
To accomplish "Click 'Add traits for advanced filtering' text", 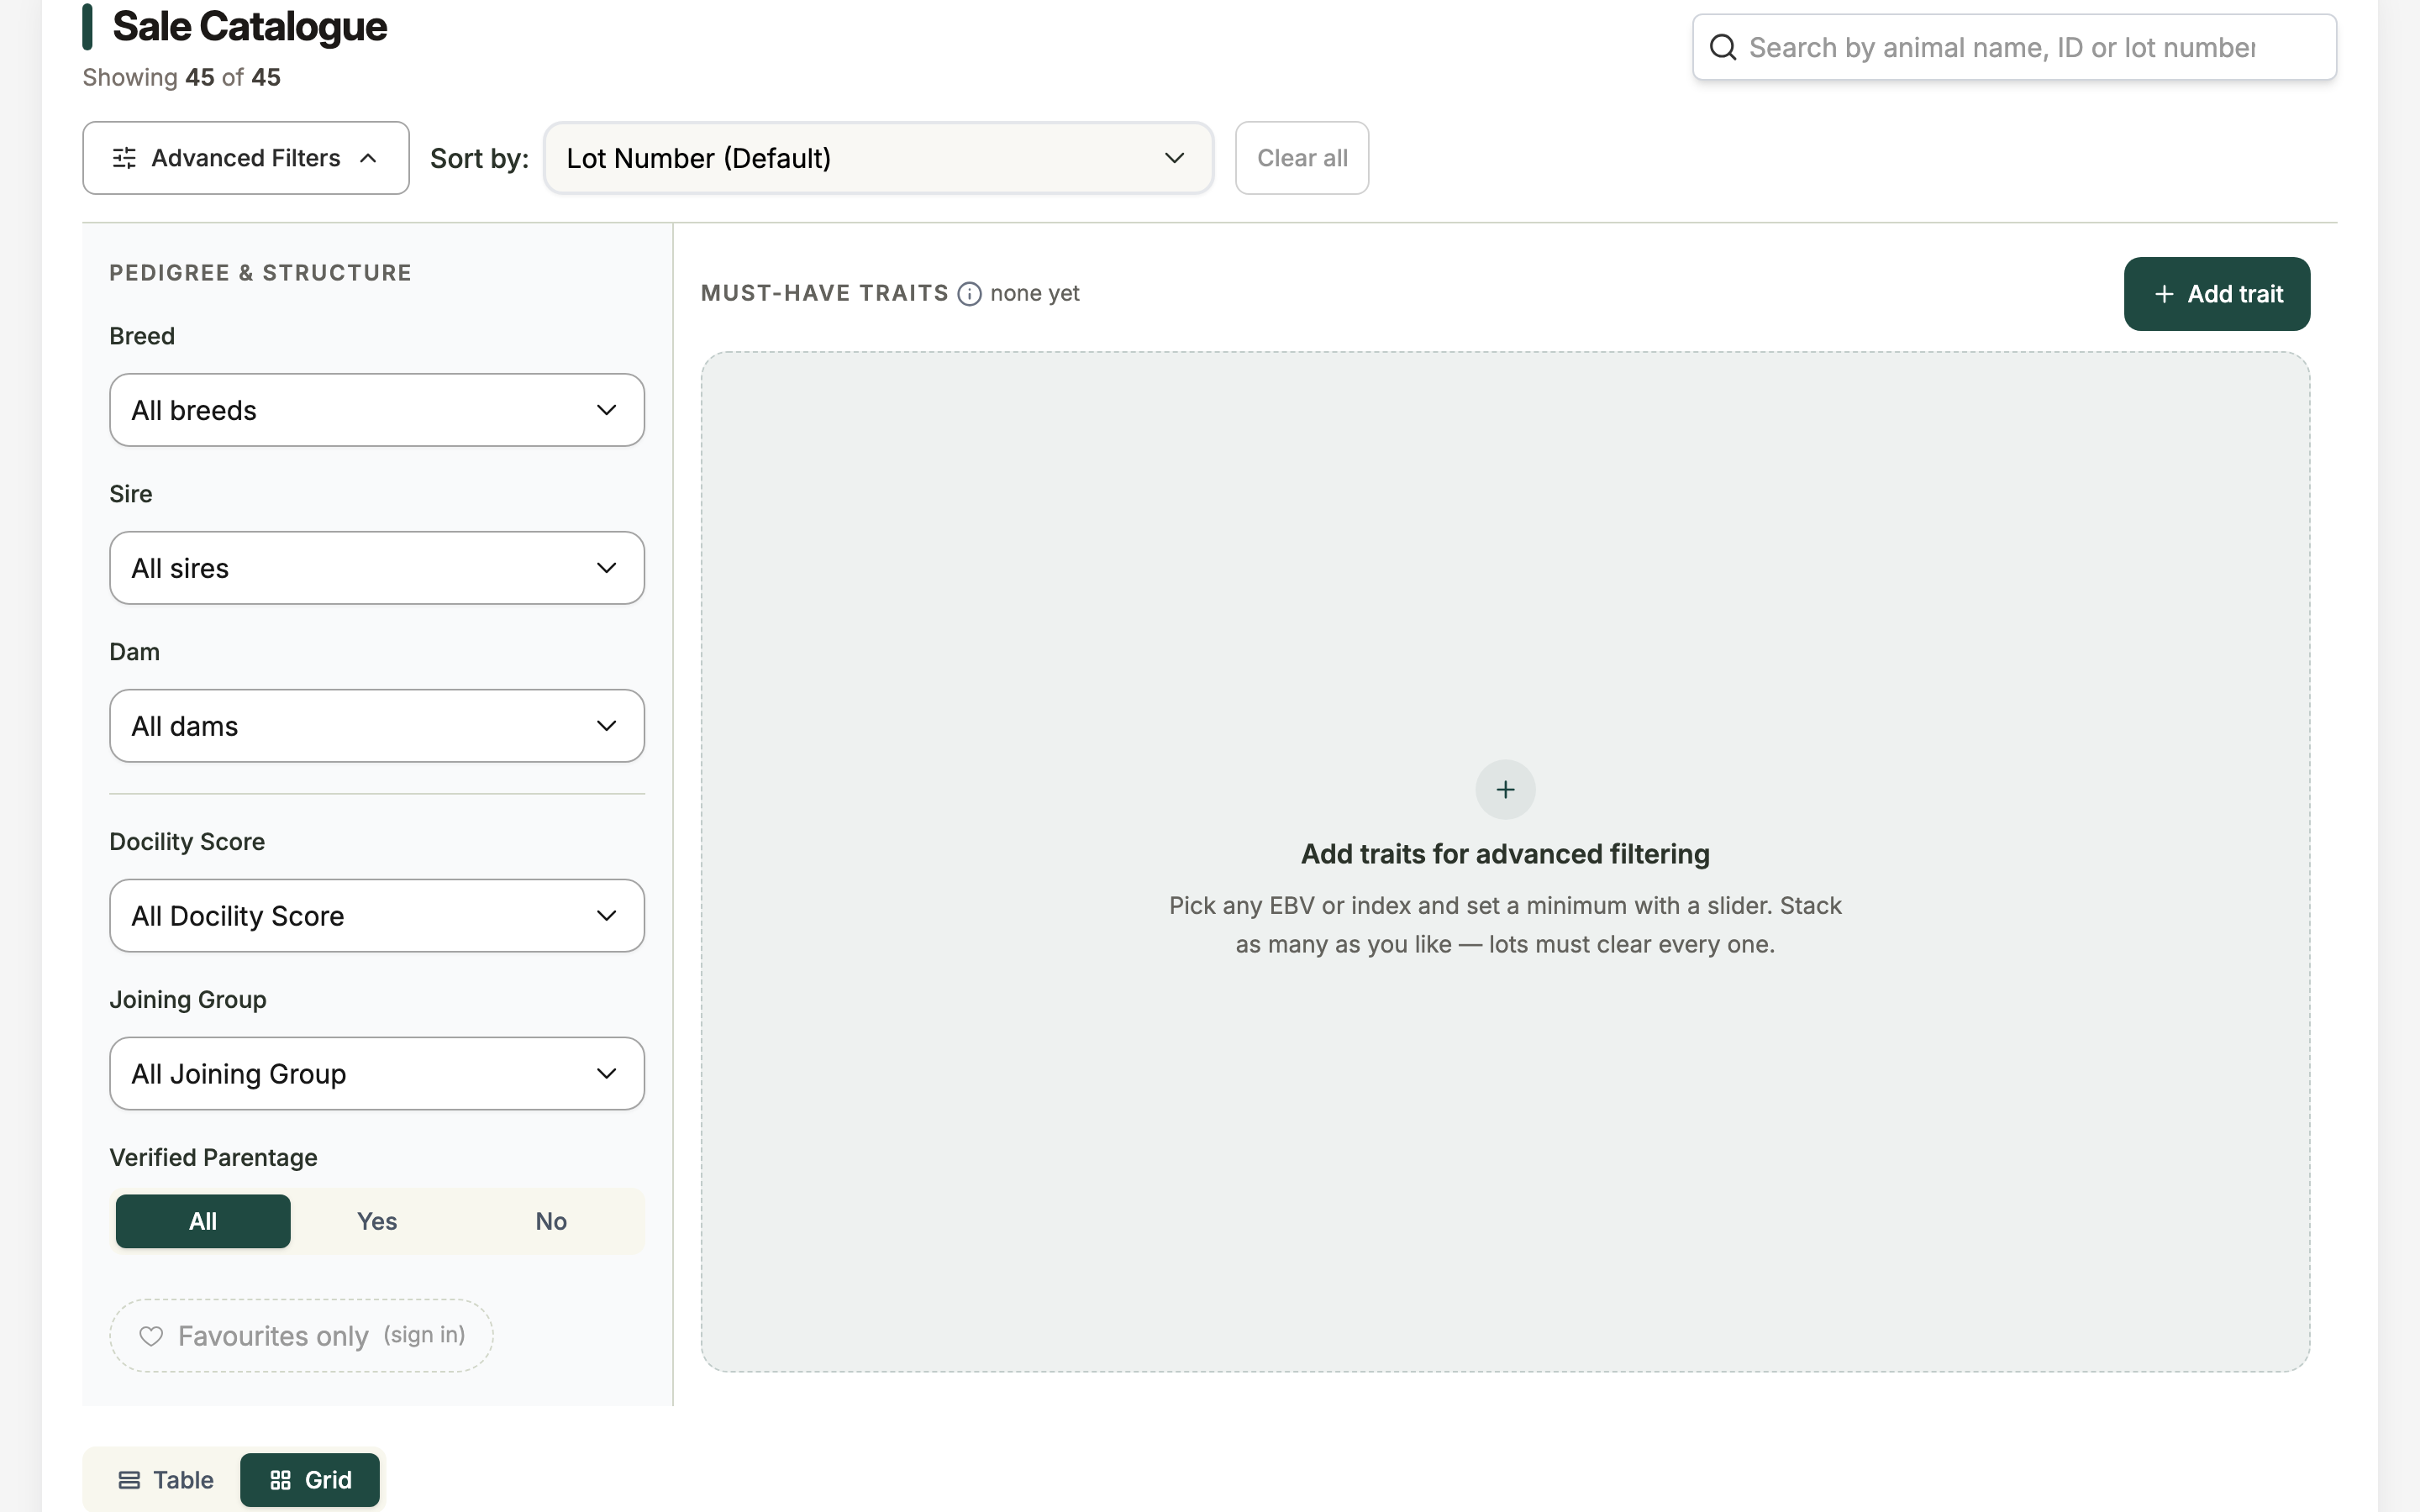I will pyautogui.click(x=1505, y=854).
